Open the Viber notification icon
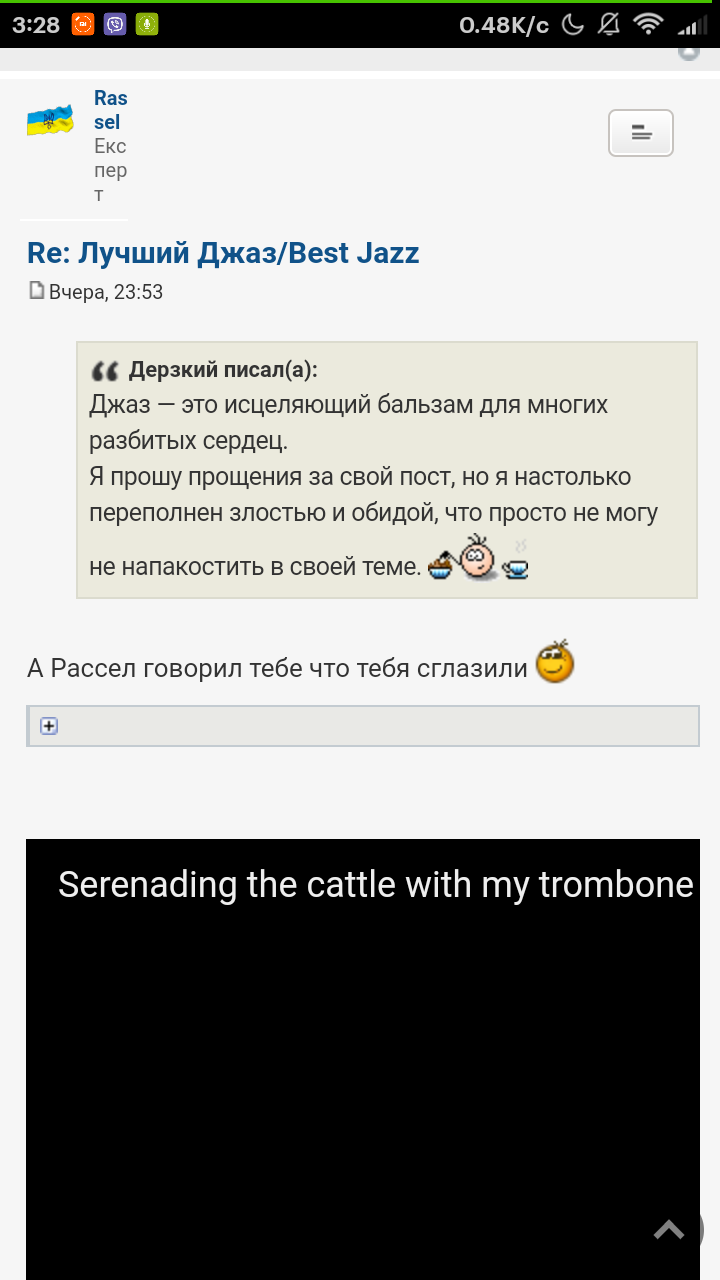Viewport: 720px width, 1280px height. [115, 24]
